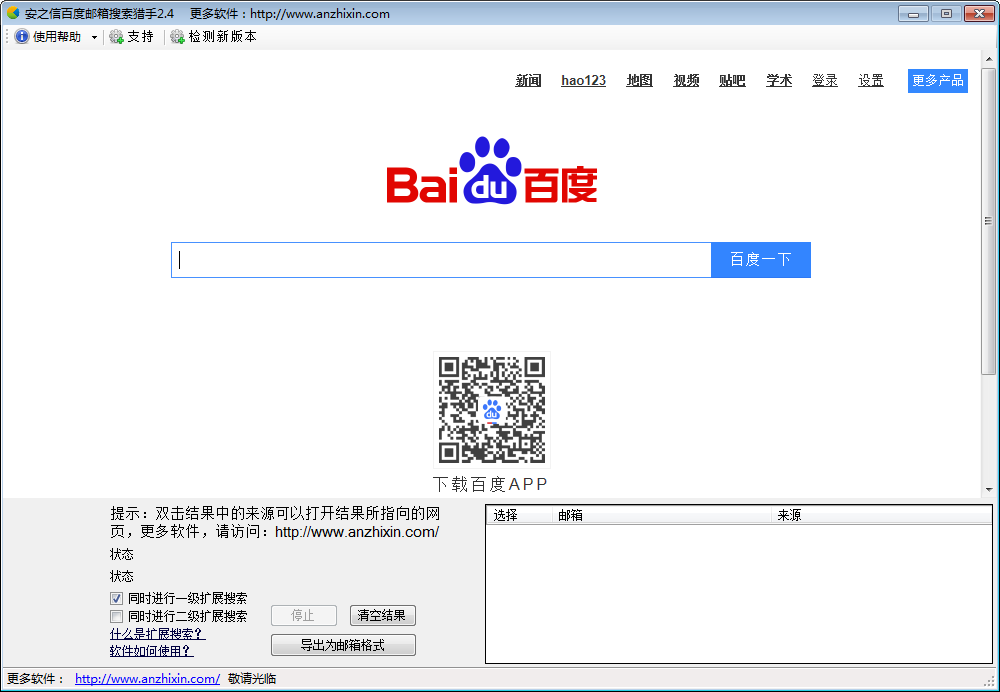The image size is (1000, 692).
Task: Uncheck 同时进行一级扩展搜索 checkbox
Action: [116, 598]
